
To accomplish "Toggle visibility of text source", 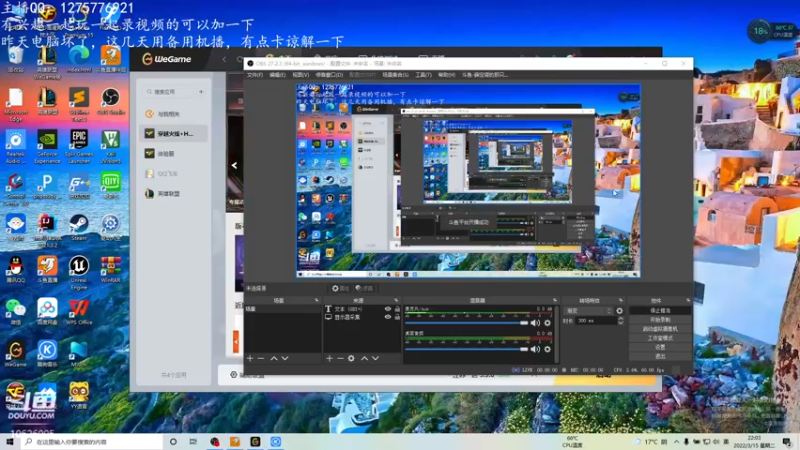I will point(388,309).
